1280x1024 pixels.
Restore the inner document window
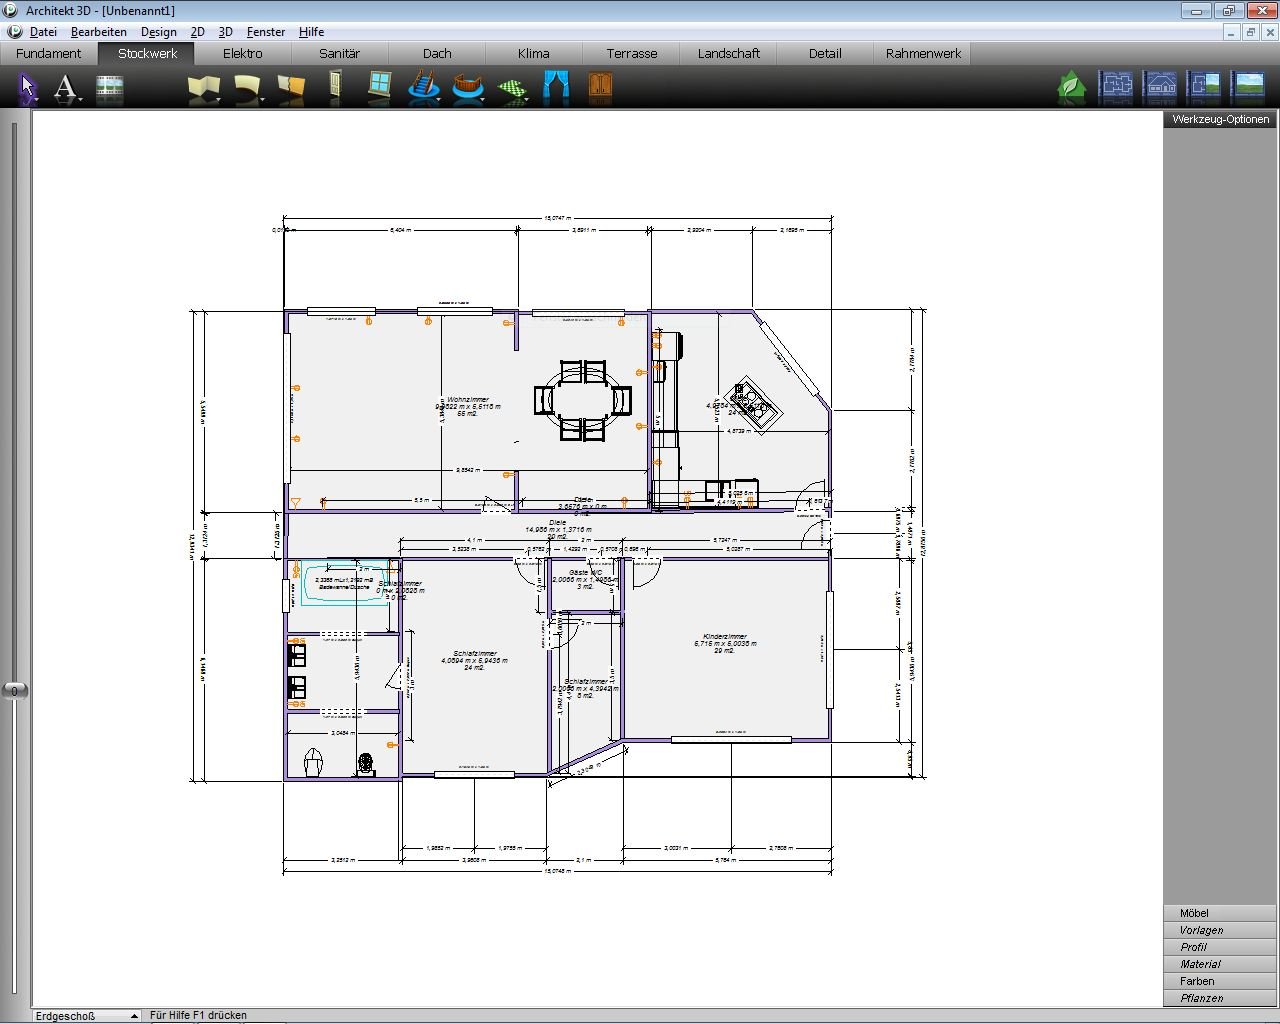click(1250, 32)
